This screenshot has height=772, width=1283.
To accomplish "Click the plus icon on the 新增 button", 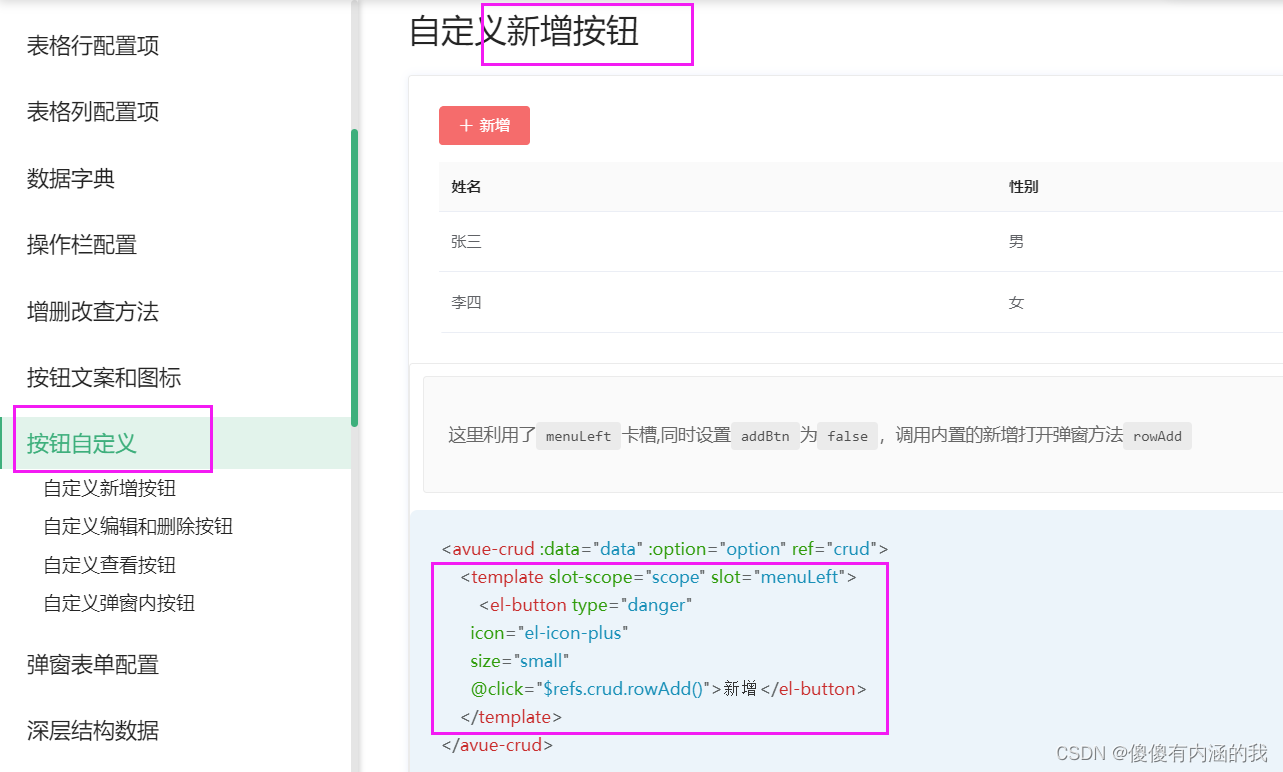I will coord(463,125).
